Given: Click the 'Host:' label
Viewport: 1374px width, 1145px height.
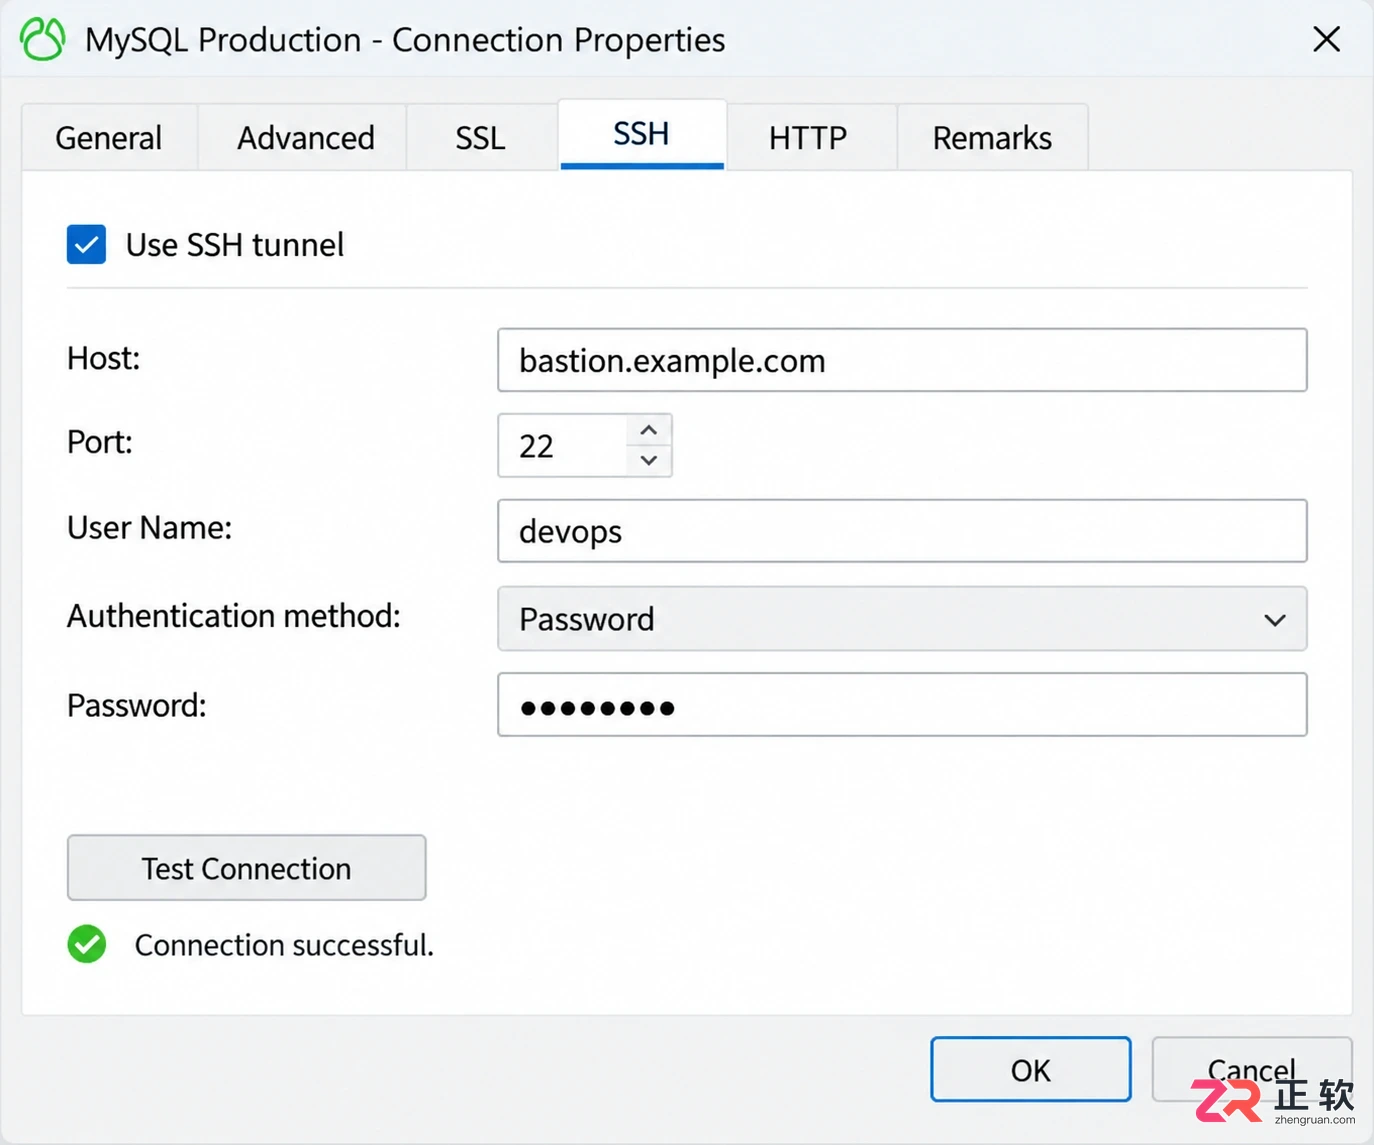Looking at the screenshot, I should [x=104, y=358].
